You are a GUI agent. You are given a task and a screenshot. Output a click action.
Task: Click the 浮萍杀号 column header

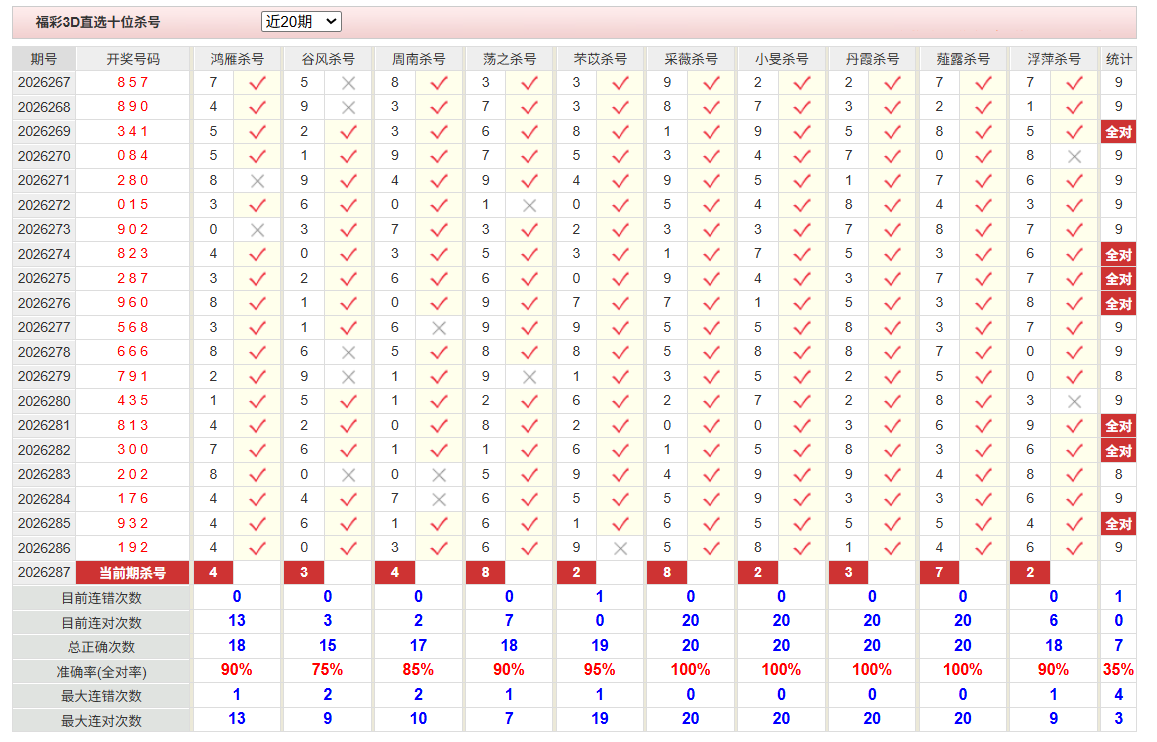(x=1054, y=59)
